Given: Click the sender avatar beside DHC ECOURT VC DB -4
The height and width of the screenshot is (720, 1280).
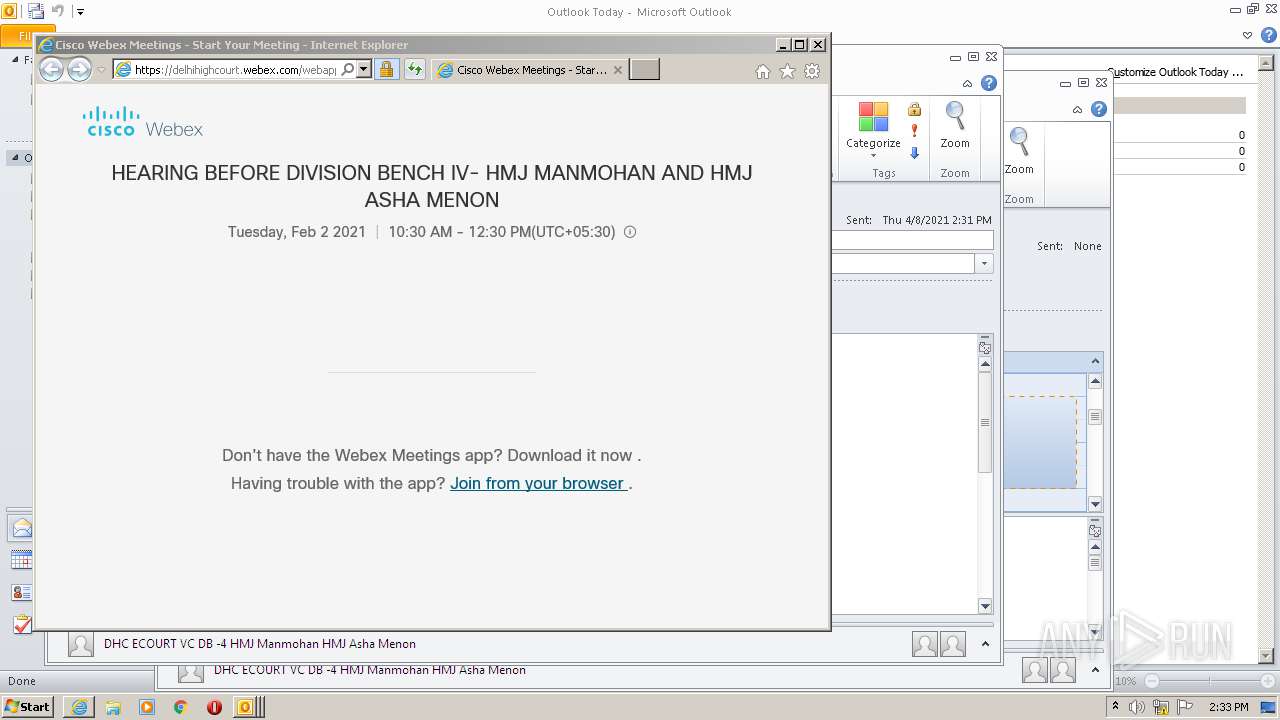Looking at the screenshot, I should click(x=81, y=645).
